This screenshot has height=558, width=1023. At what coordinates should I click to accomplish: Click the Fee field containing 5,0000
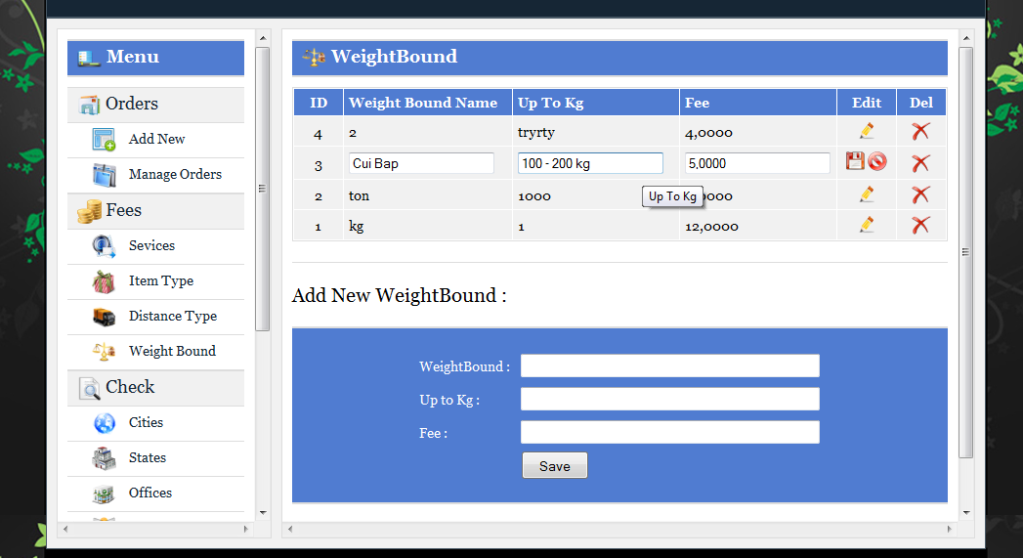(757, 163)
